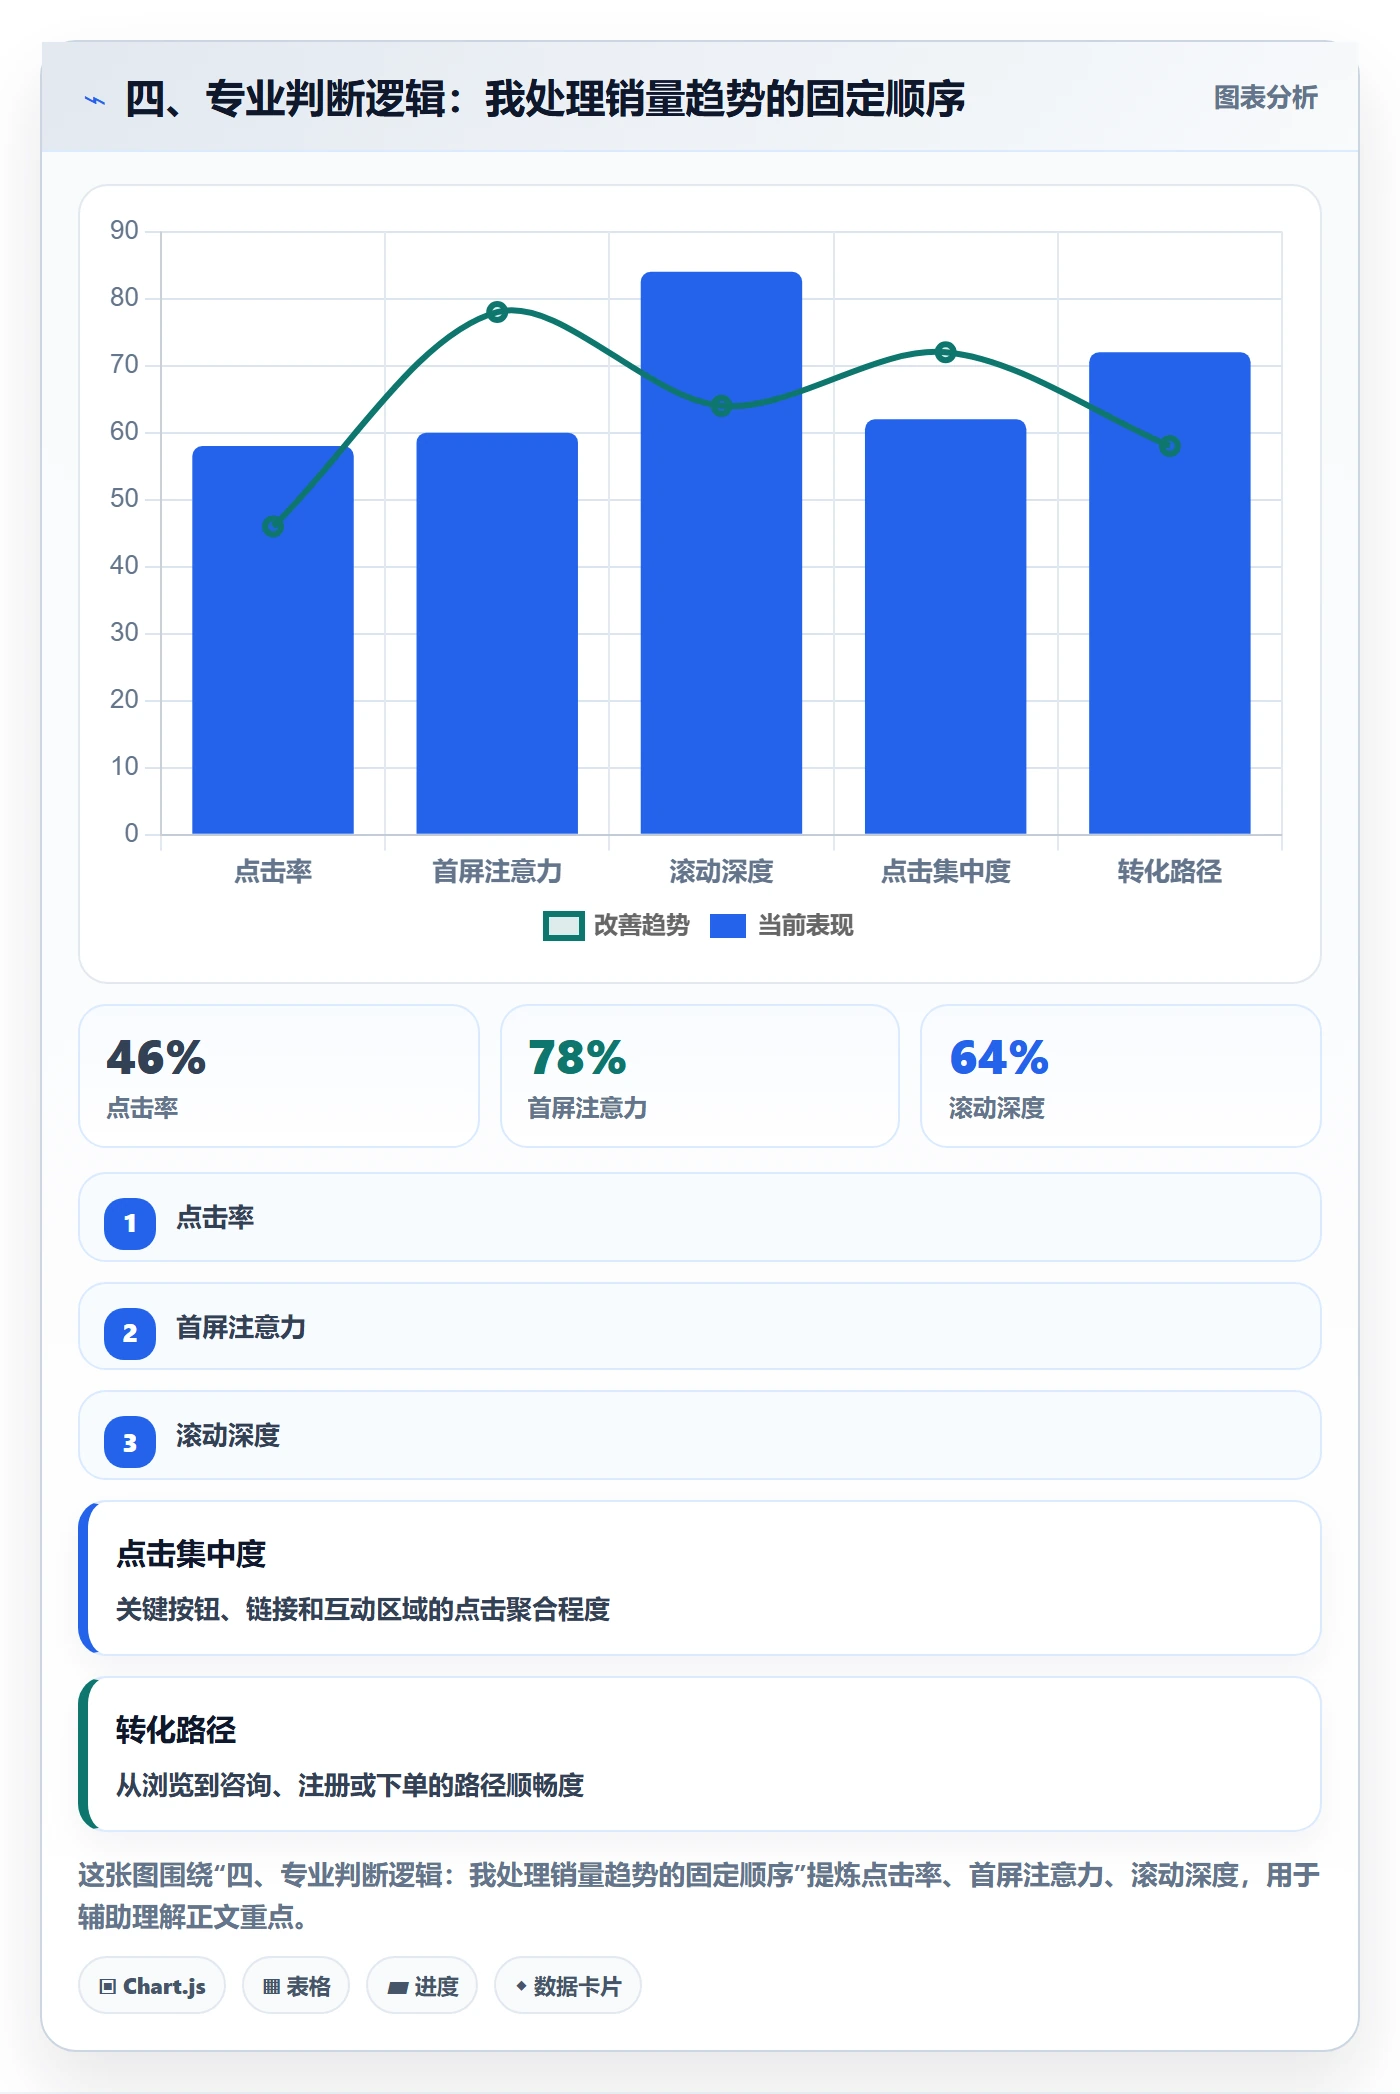Image resolution: width=1400 pixels, height=2094 pixels.
Task: Click the trend line point above 首屏注意力
Action: (497, 312)
